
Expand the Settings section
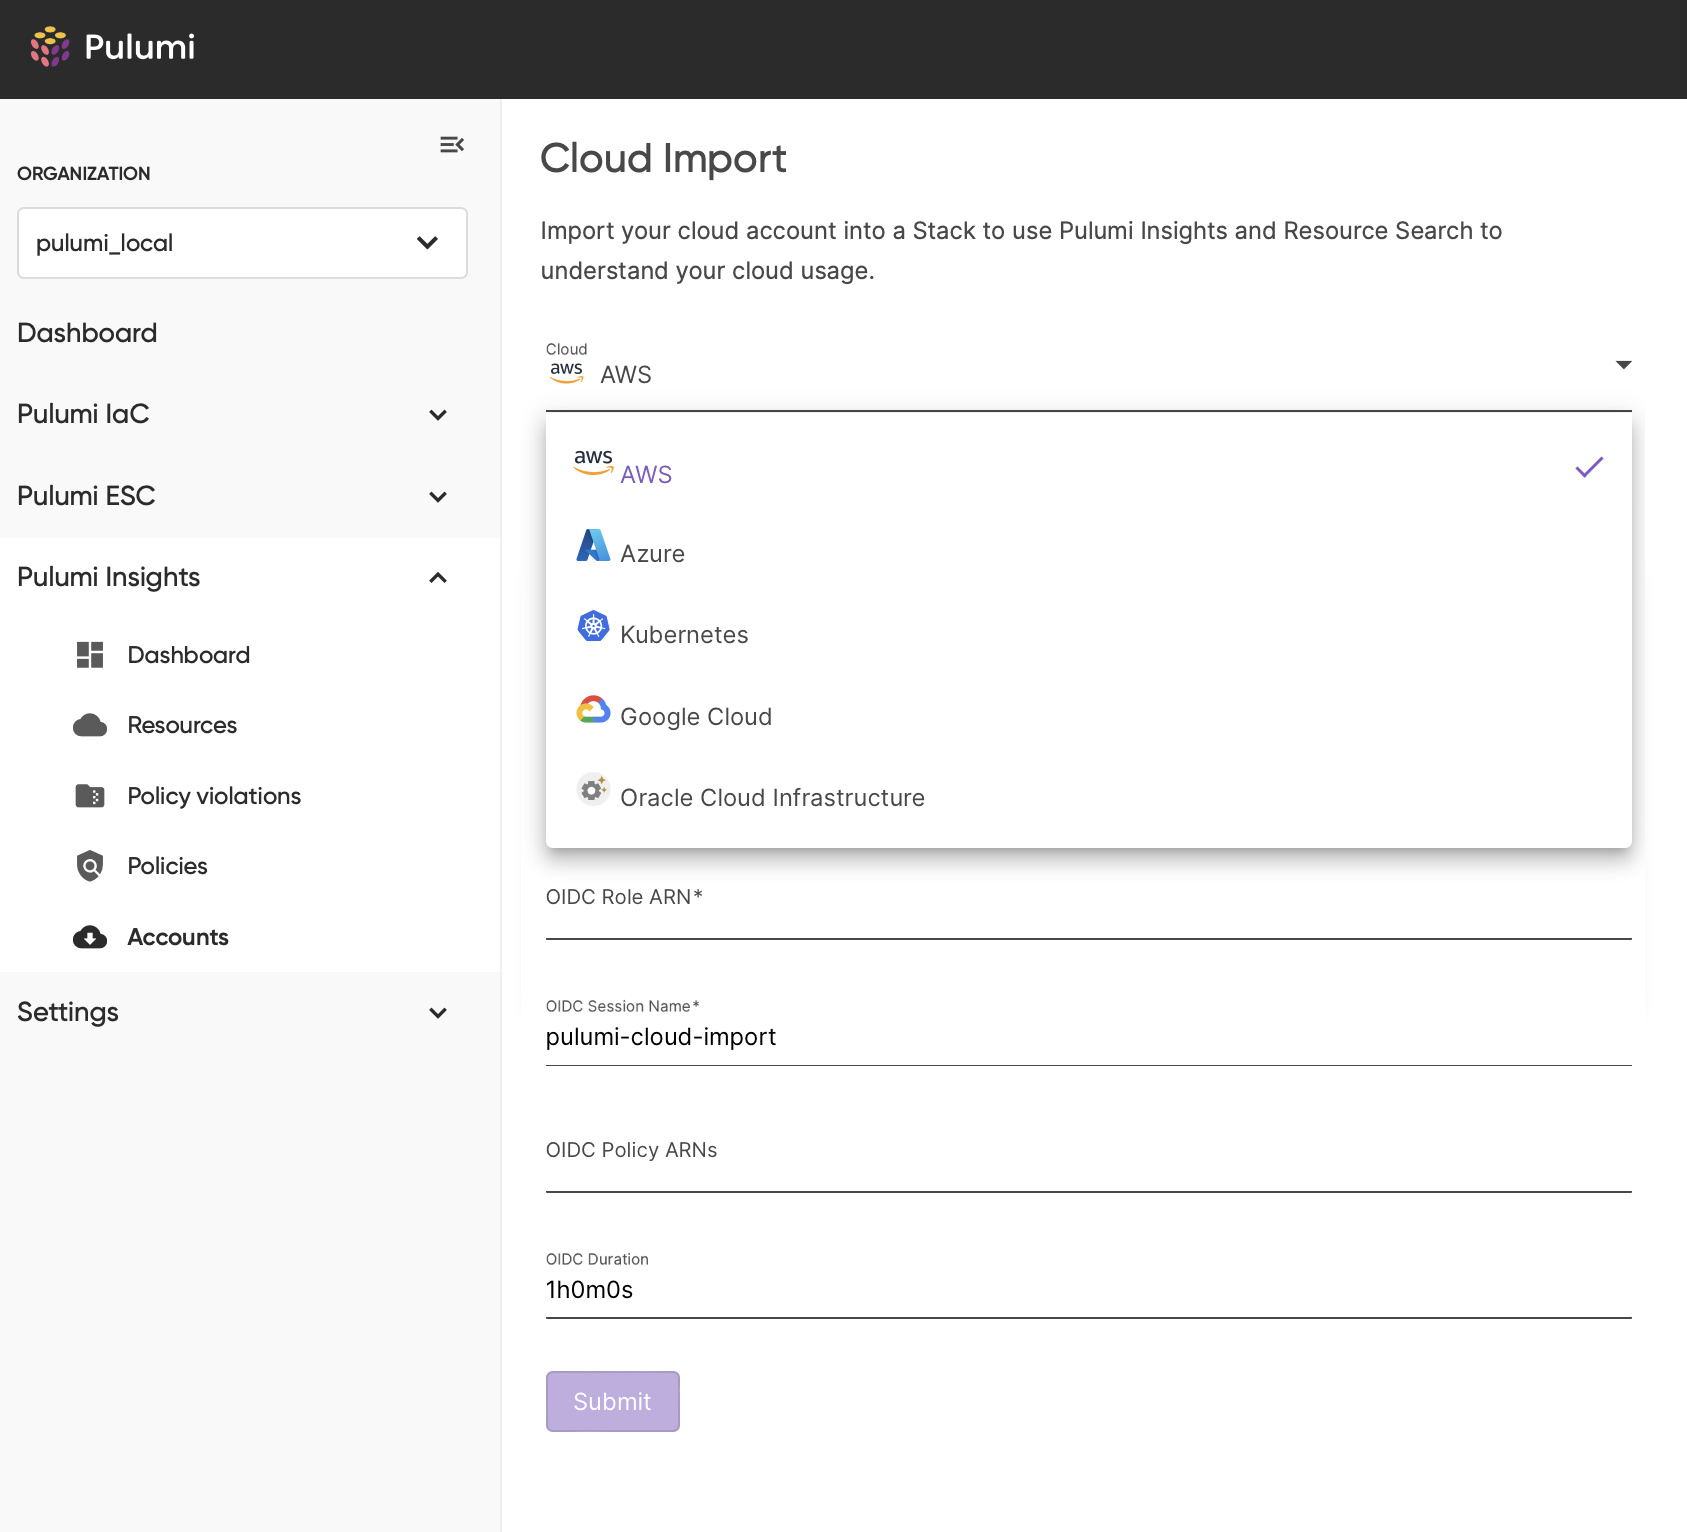pyautogui.click(x=233, y=1012)
